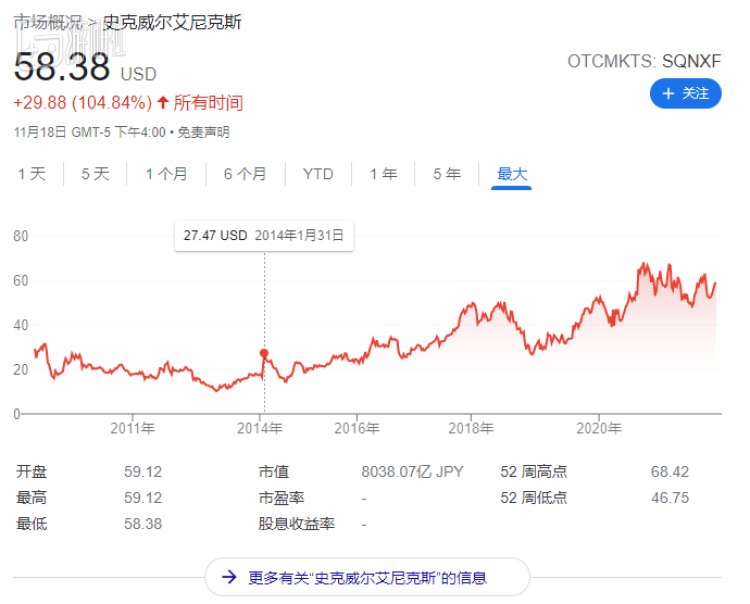This screenshot has height=604, width=750.
Task: Open the 市场概况 breadcrumb link
Action: (47, 21)
